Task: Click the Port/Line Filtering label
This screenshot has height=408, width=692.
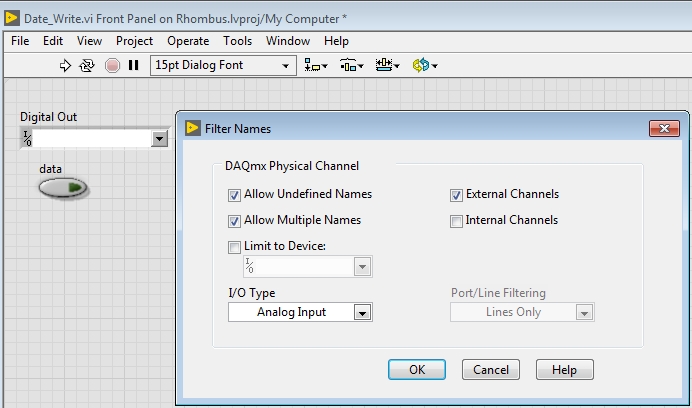Action: [x=498, y=293]
